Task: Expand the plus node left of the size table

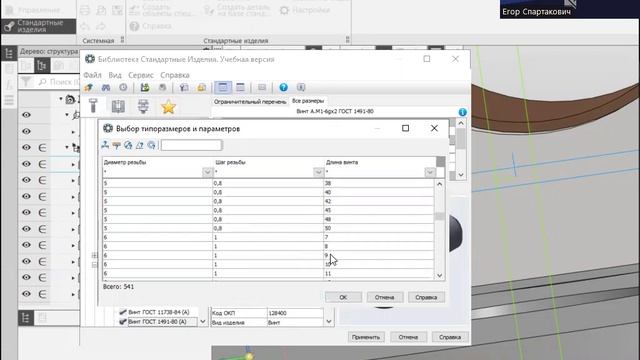Action: [94, 256]
